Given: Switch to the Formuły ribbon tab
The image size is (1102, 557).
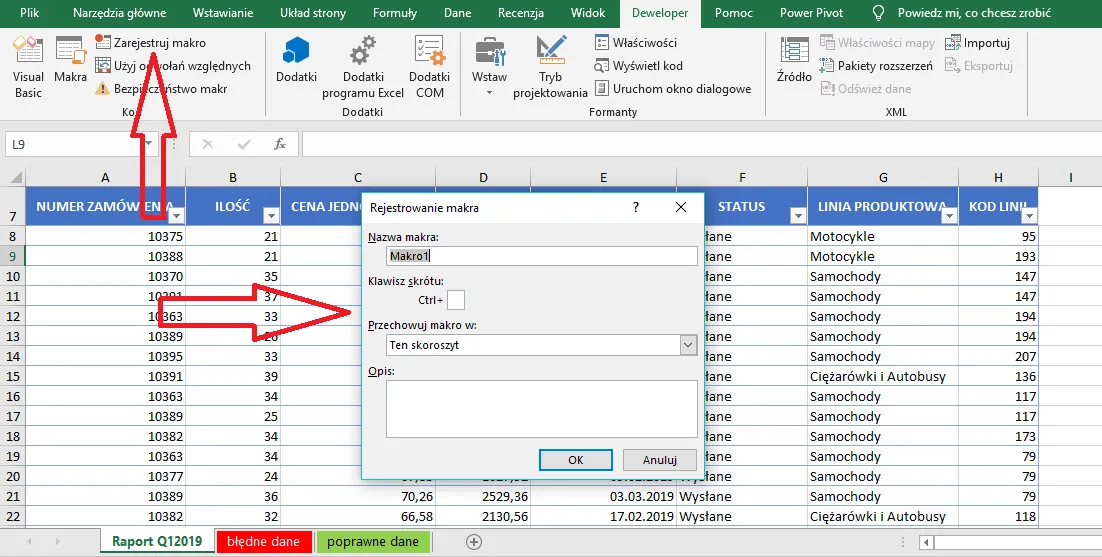Looking at the screenshot, I should click(x=394, y=13).
